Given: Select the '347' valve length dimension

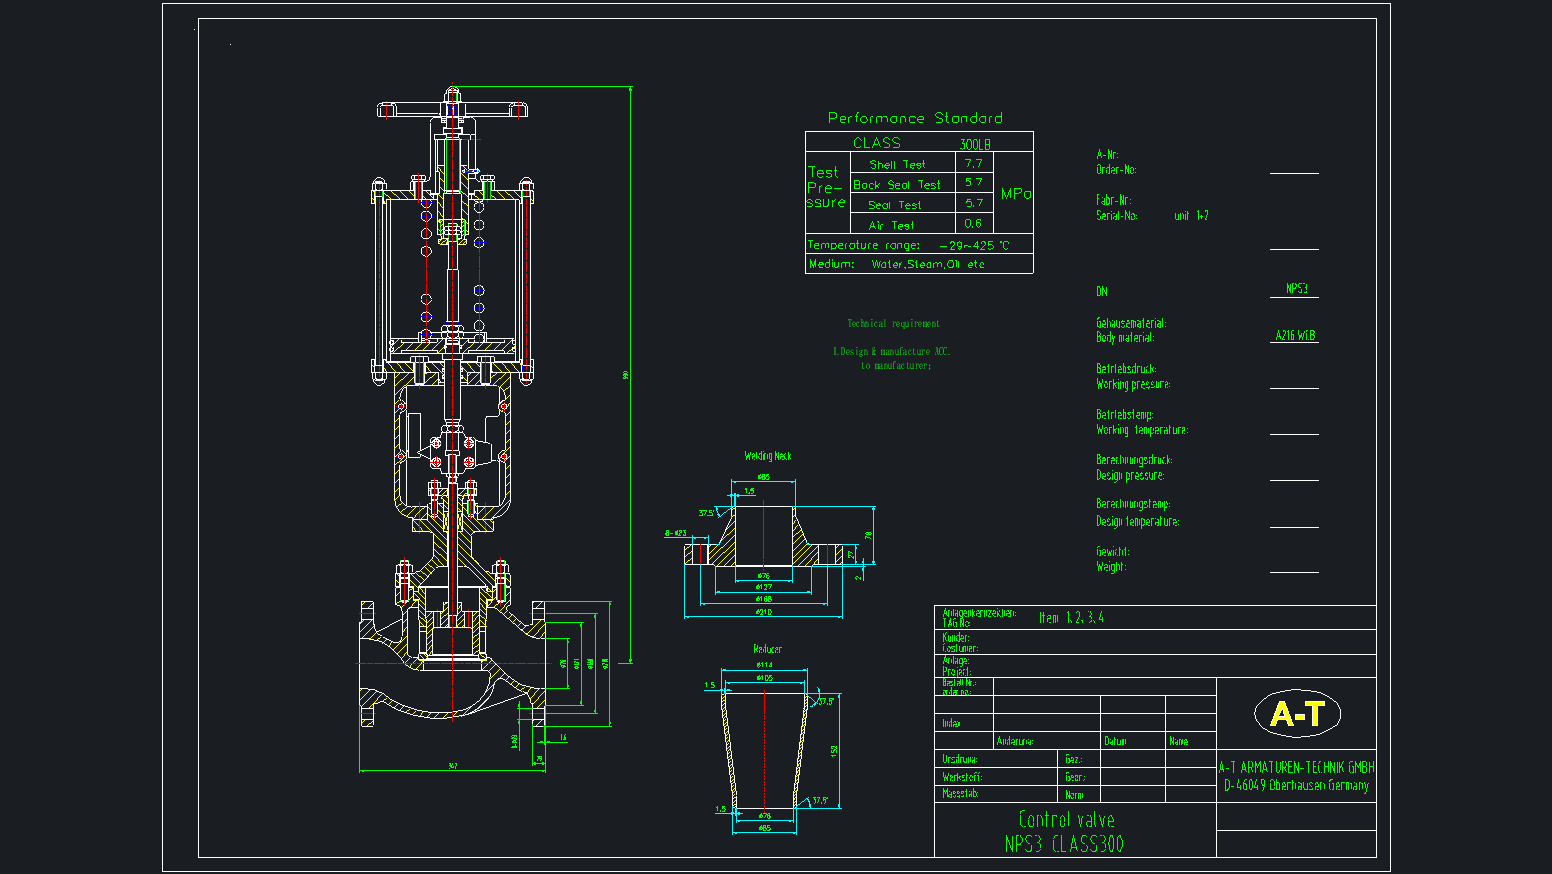Looking at the screenshot, I should click(x=452, y=767).
